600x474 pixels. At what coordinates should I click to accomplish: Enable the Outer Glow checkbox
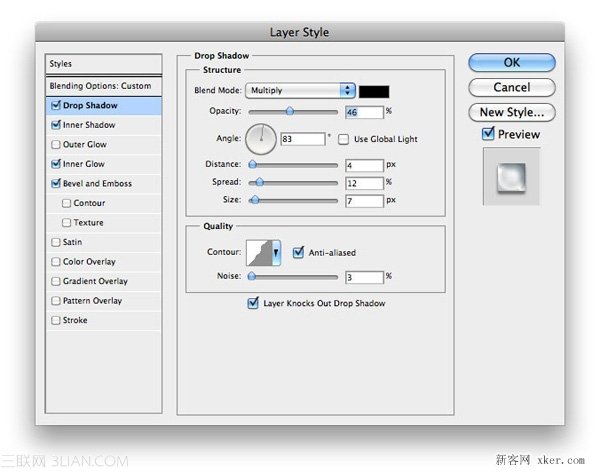click(56, 144)
